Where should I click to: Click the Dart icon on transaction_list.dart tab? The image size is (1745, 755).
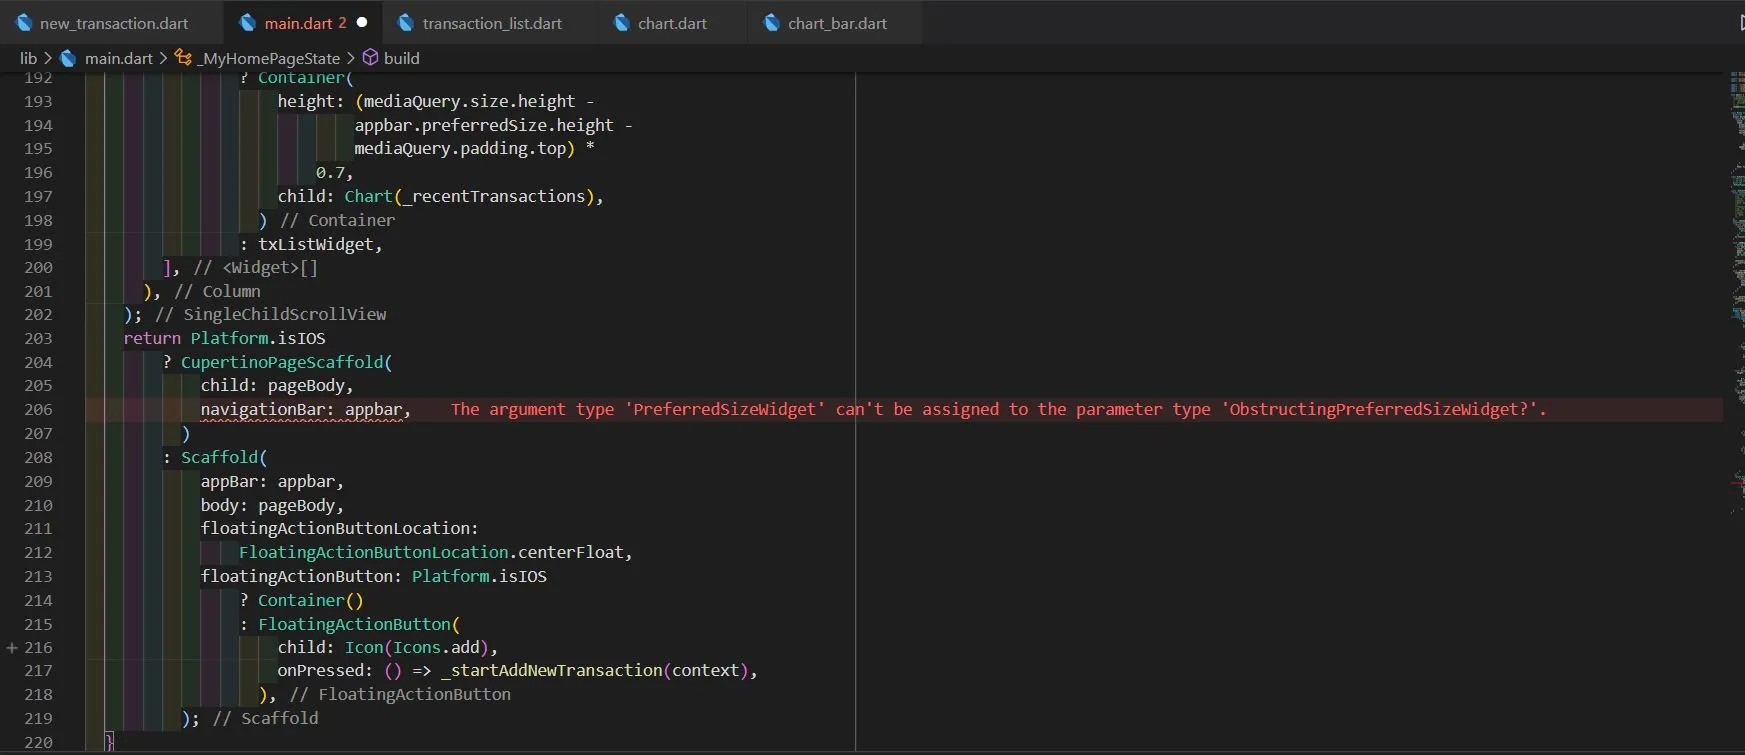point(406,22)
